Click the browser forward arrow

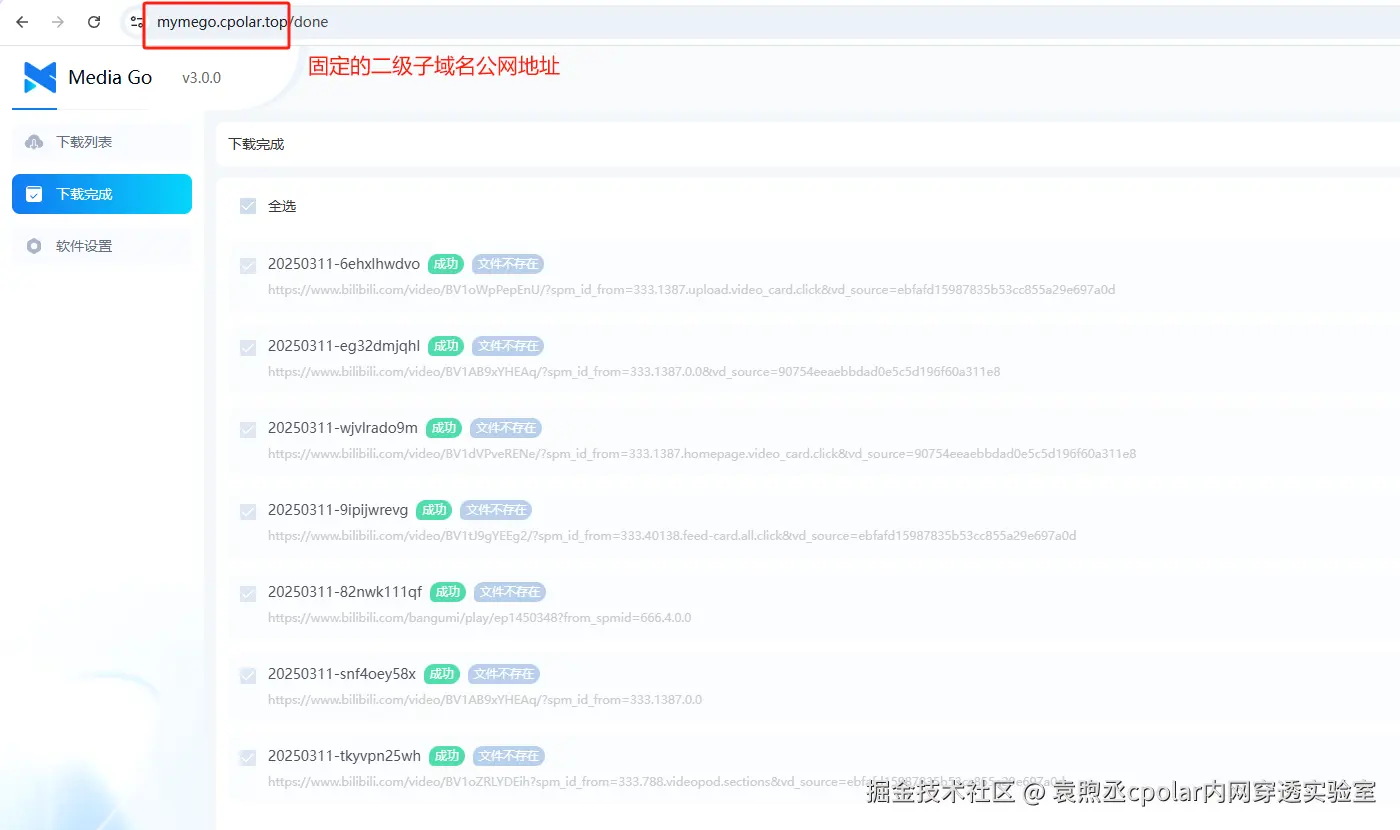tap(58, 21)
